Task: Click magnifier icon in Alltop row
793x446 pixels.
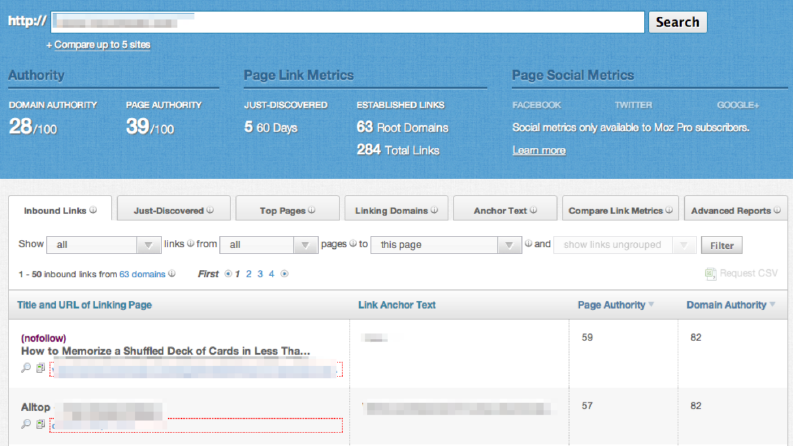Action: (x=26, y=424)
